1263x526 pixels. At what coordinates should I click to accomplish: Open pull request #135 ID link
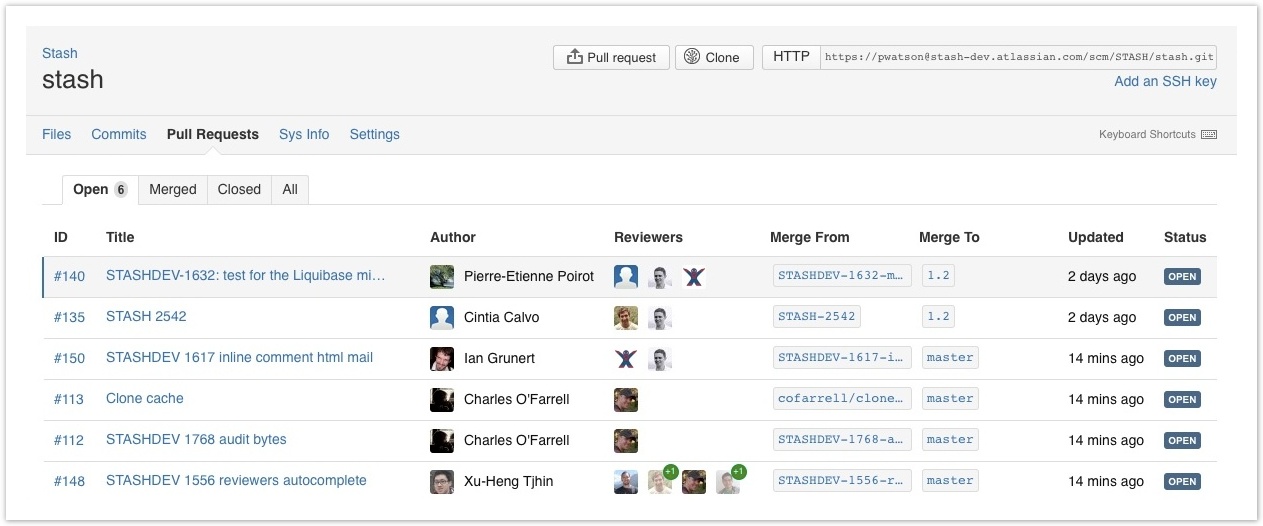point(69,317)
